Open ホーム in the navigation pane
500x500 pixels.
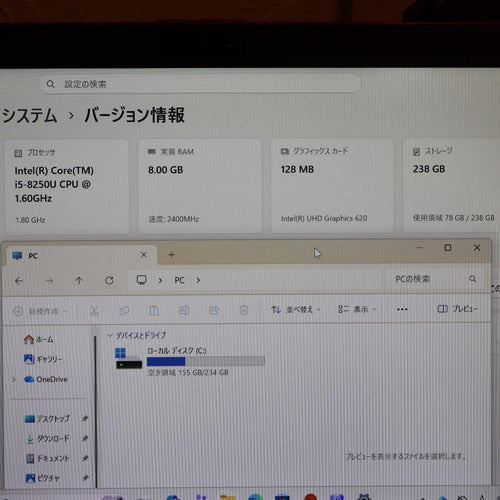39,339
